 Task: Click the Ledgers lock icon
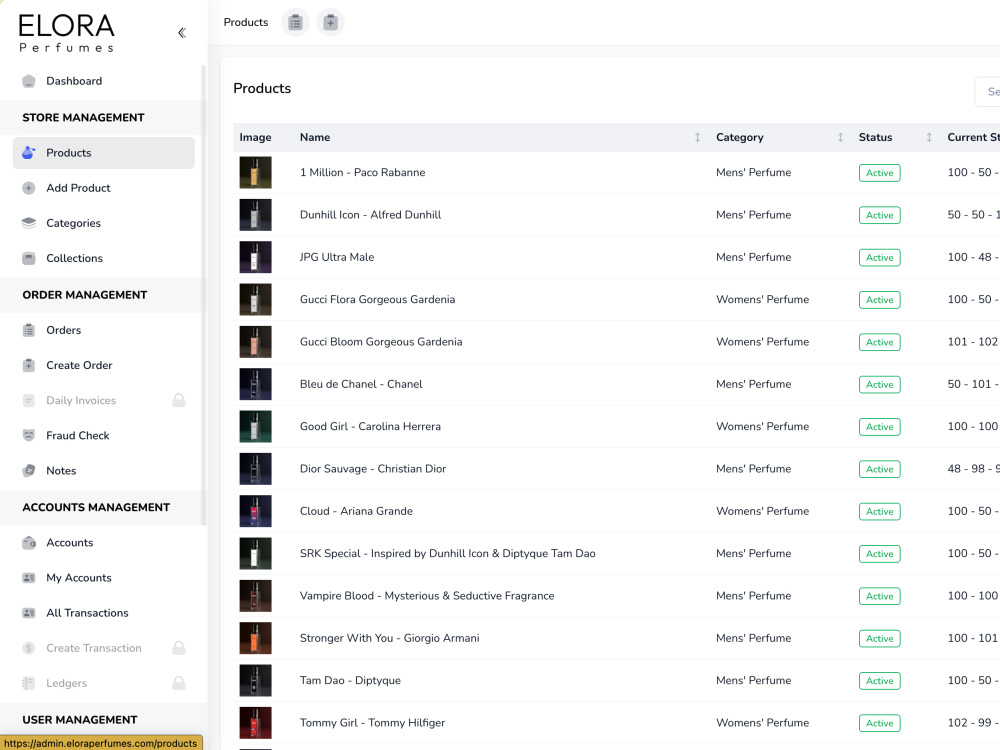[x=179, y=683]
